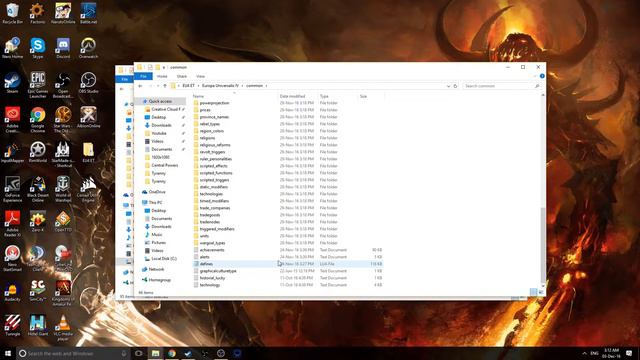640x360 pixels.
Task: Launch VLC media player from desktop
Action: (63, 328)
